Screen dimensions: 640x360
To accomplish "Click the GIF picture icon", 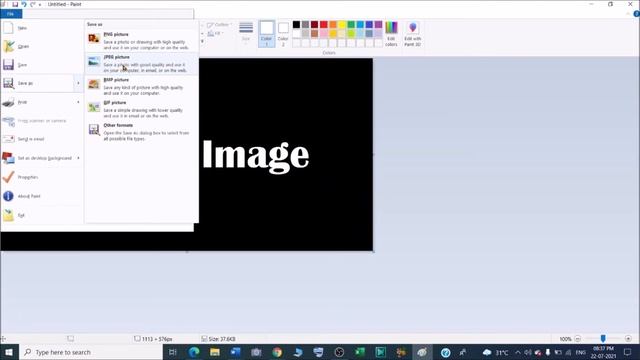I will click(94, 107).
